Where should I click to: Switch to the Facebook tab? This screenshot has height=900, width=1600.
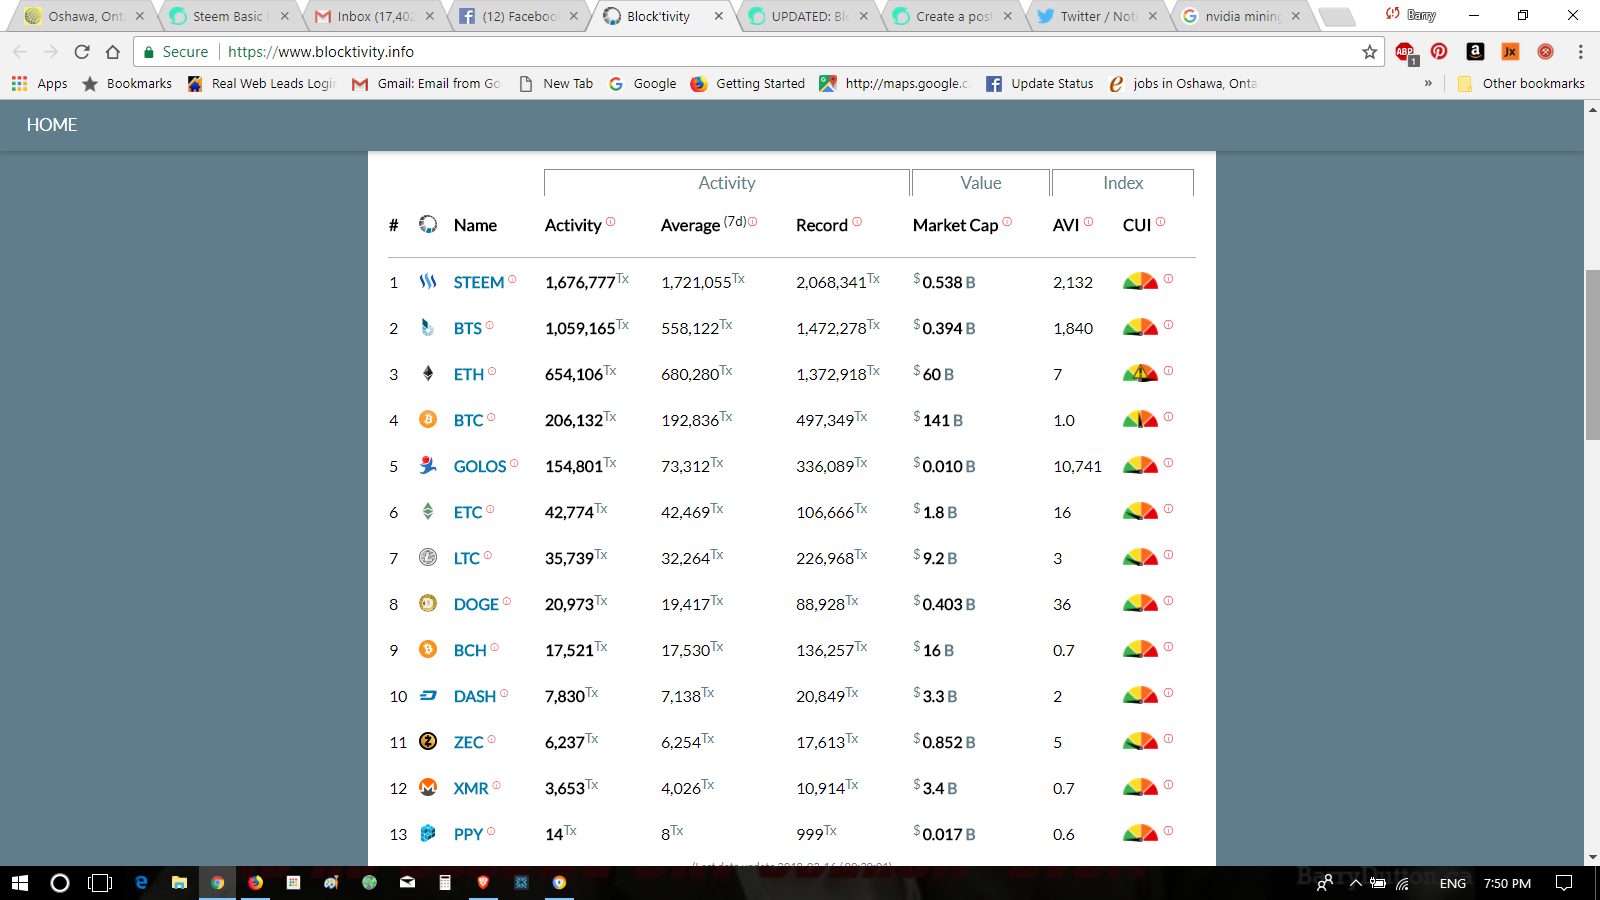[x=518, y=16]
